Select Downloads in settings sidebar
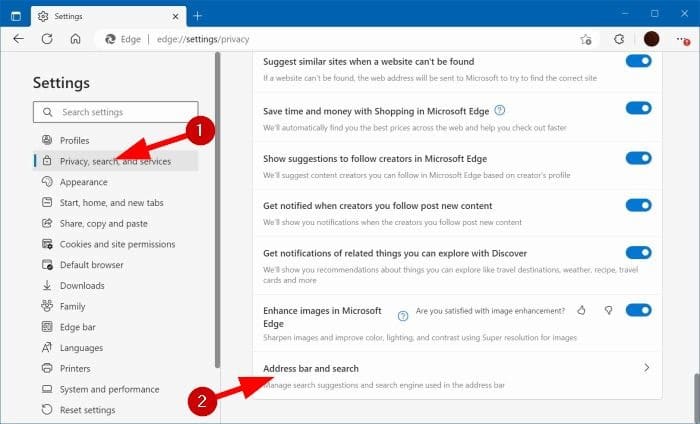This screenshot has height=424, width=700. tap(116, 286)
